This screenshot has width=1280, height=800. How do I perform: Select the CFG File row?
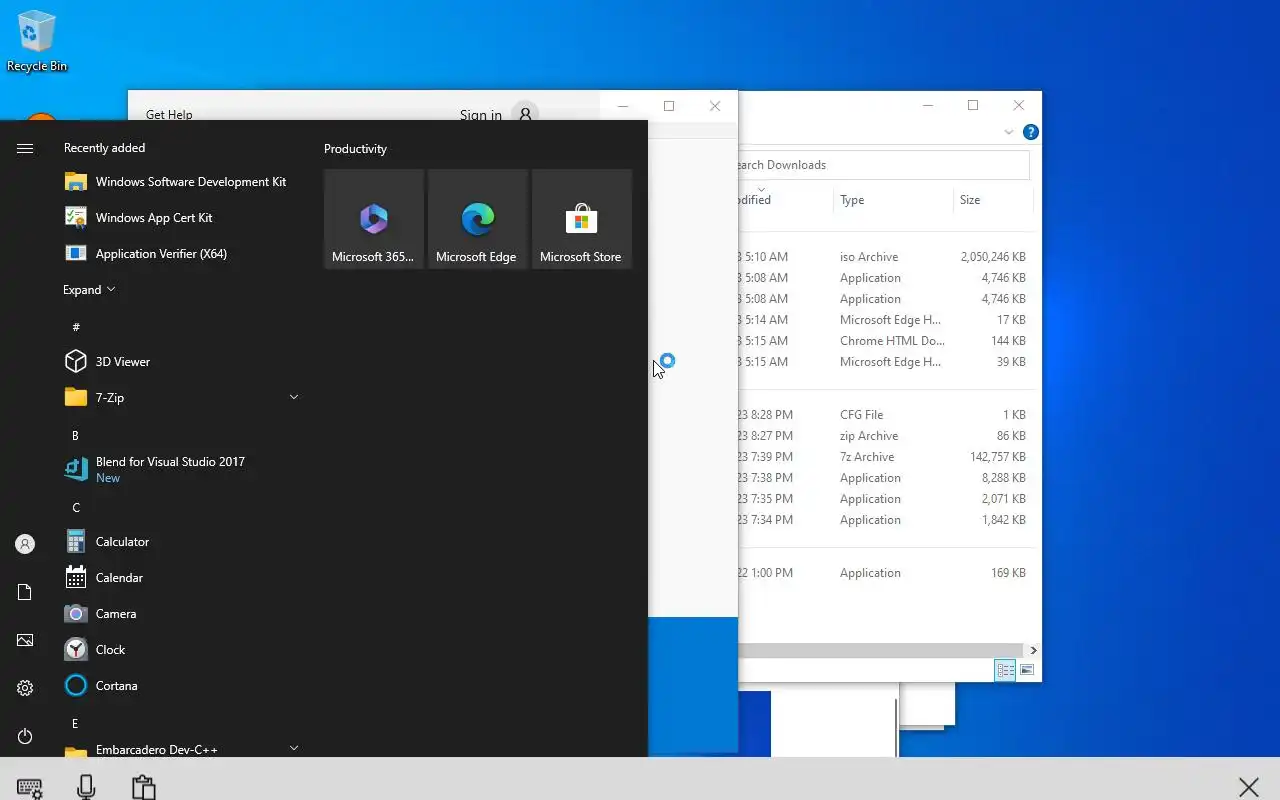coord(885,415)
